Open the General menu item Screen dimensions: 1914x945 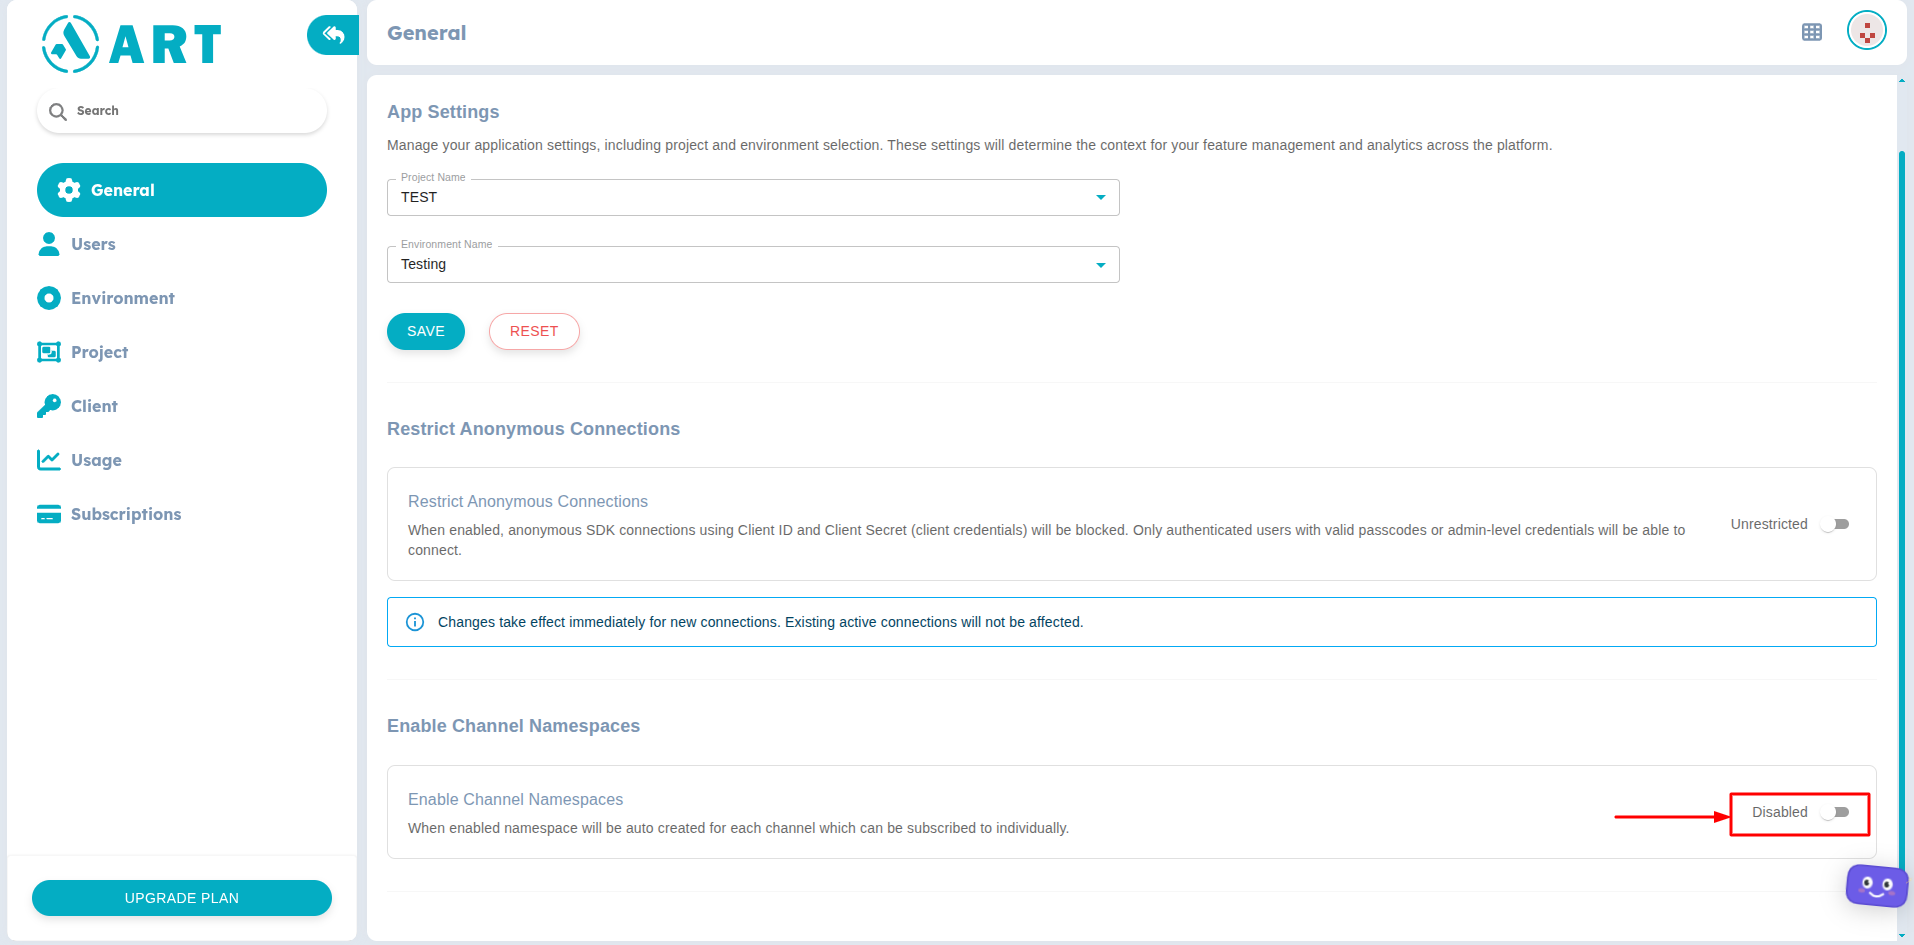click(182, 190)
